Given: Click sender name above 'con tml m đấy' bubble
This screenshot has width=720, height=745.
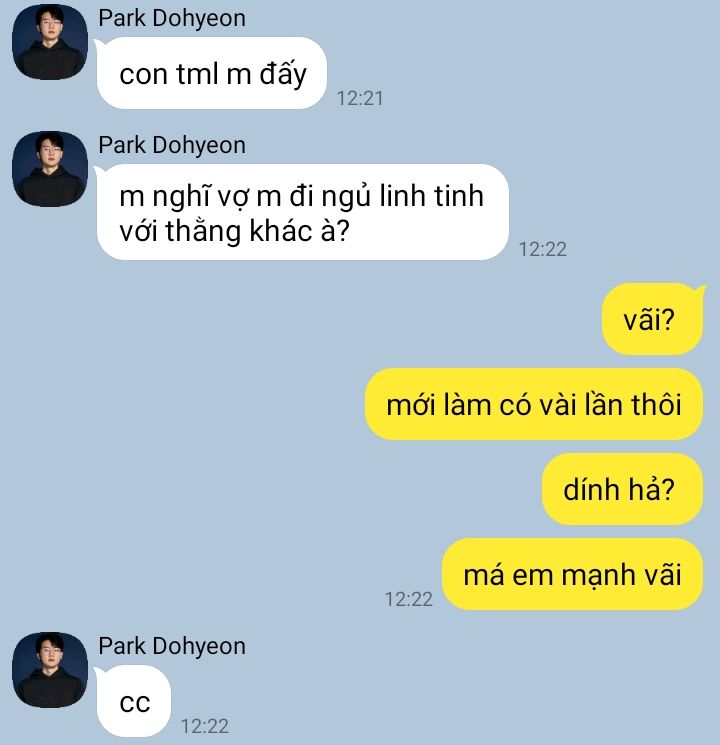Looking at the screenshot, I should click(x=172, y=19).
